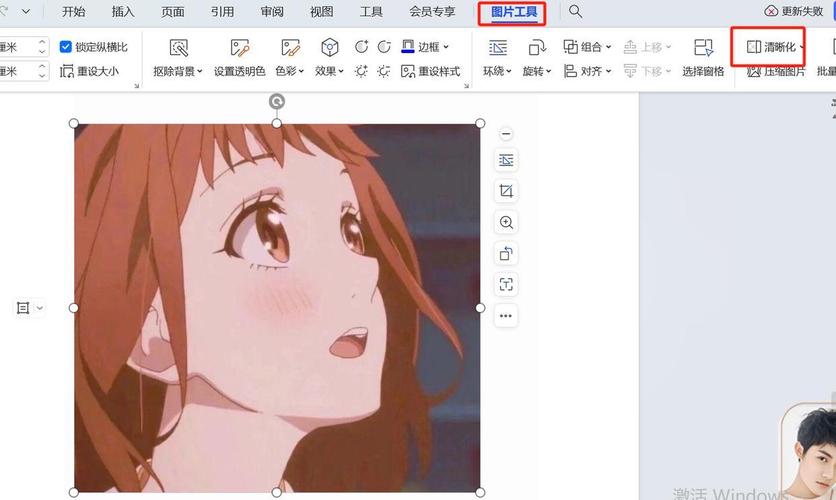This screenshot has height=500, width=836.
Task: Decrease brightness with the sun minus icon
Action: click(384, 71)
